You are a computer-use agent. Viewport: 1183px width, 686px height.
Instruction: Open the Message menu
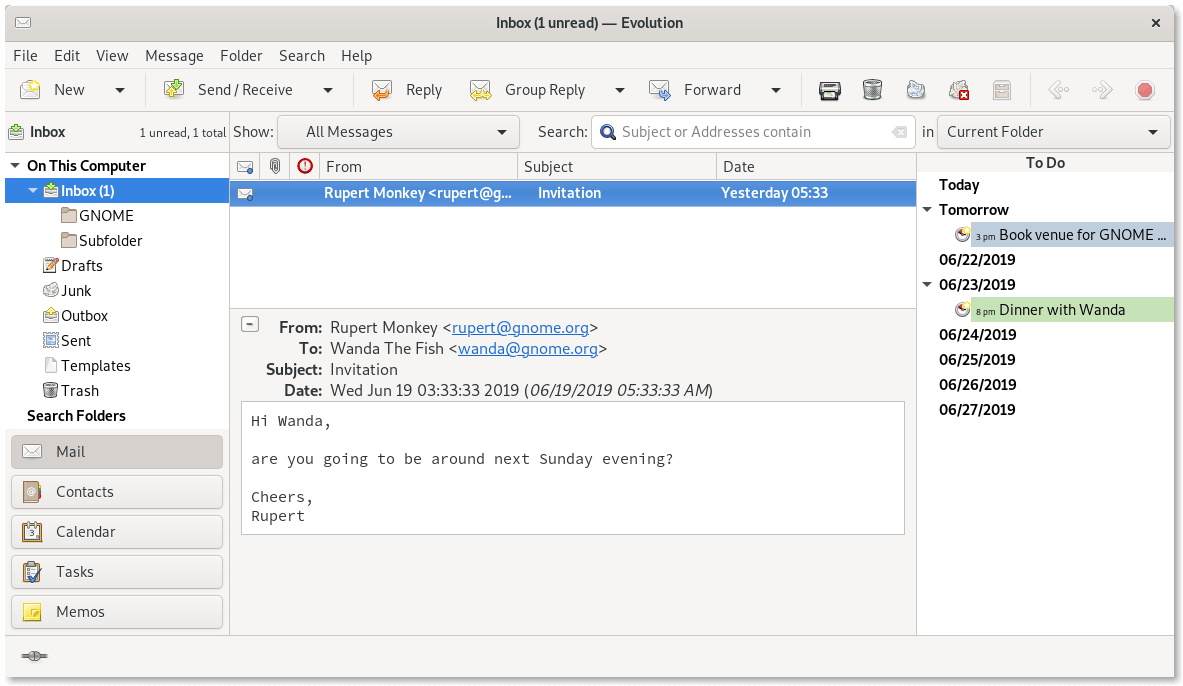(x=174, y=56)
